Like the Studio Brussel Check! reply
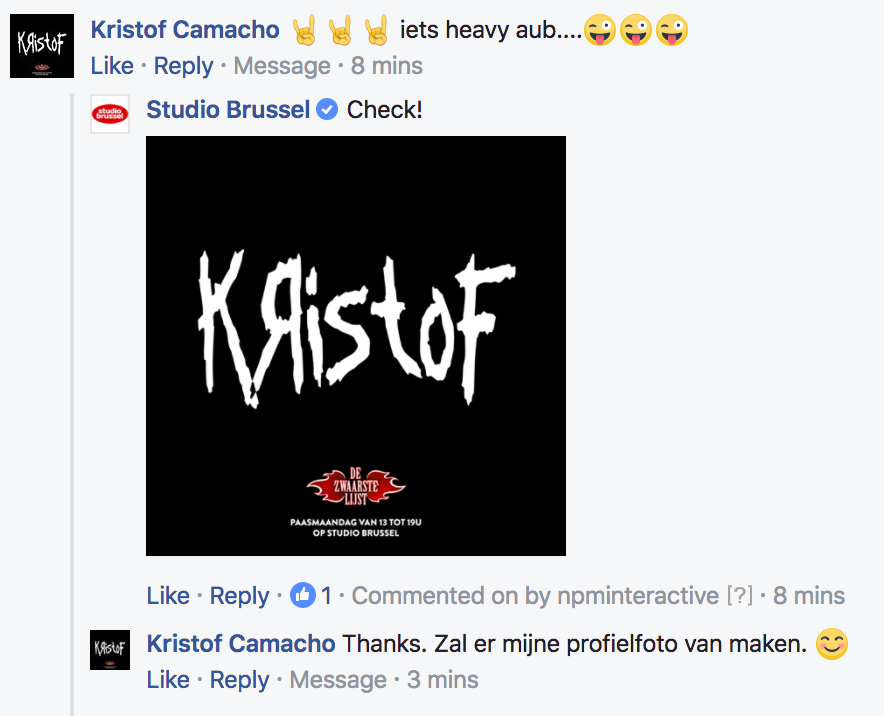The height and width of the screenshot is (716, 884). [x=168, y=596]
